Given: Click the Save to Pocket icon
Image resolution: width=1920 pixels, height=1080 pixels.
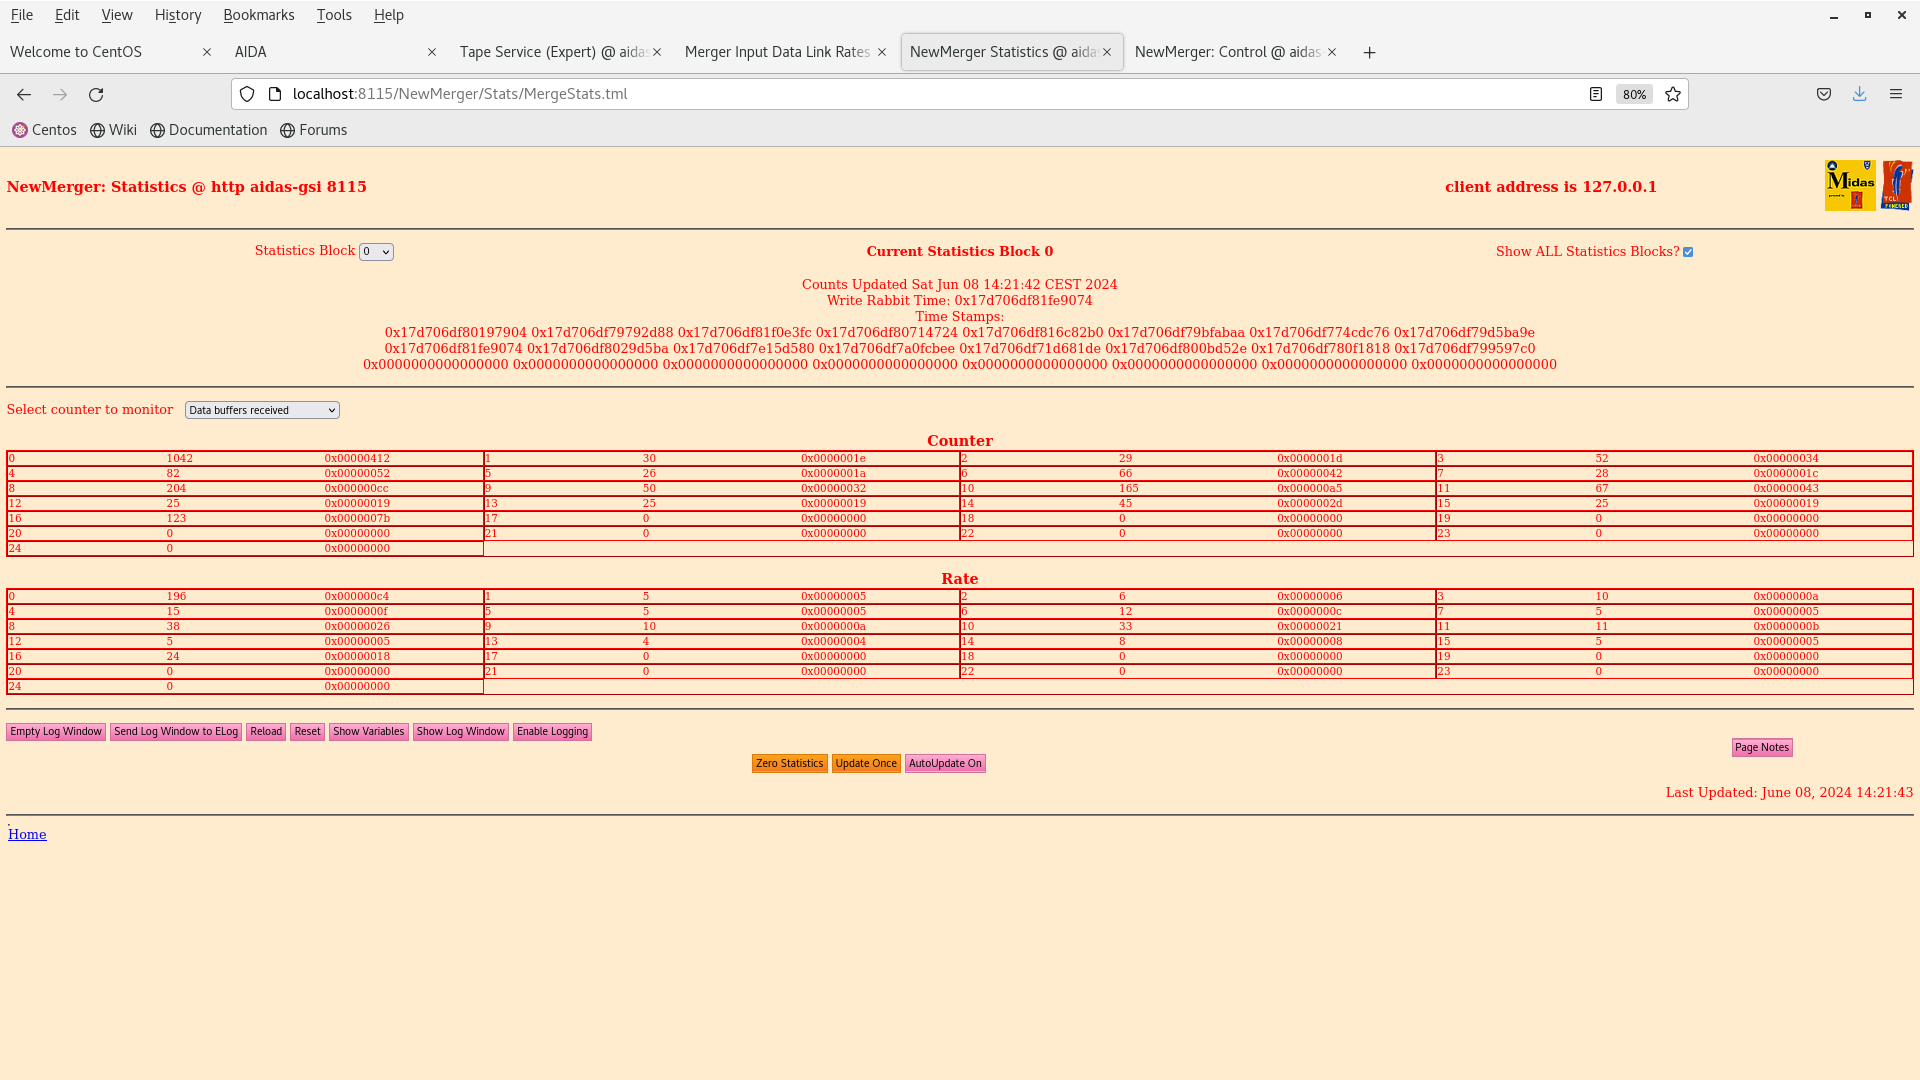Looking at the screenshot, I should [1824, 94].
